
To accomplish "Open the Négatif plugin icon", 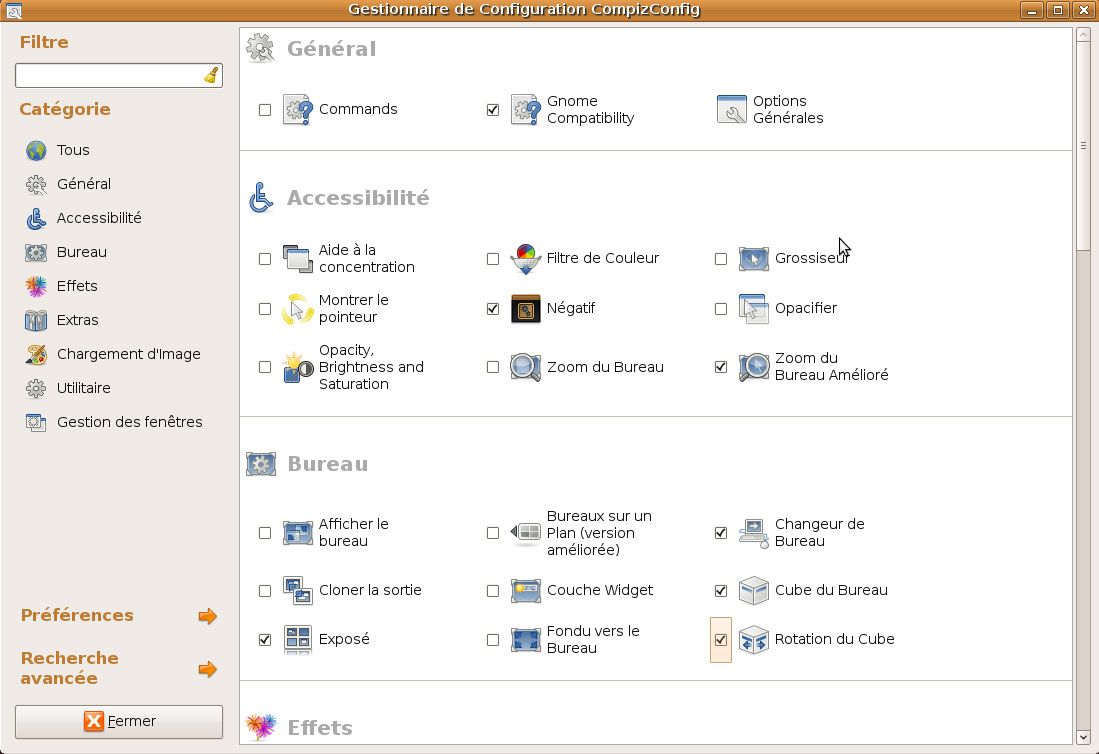I will point(525,309).
